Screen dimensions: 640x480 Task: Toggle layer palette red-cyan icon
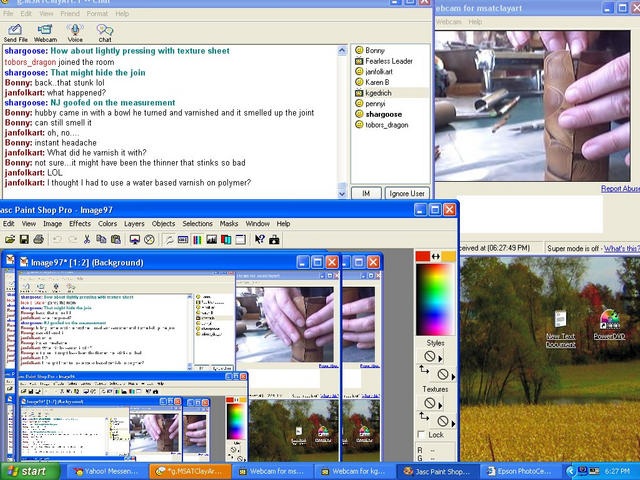coord(226,239)
